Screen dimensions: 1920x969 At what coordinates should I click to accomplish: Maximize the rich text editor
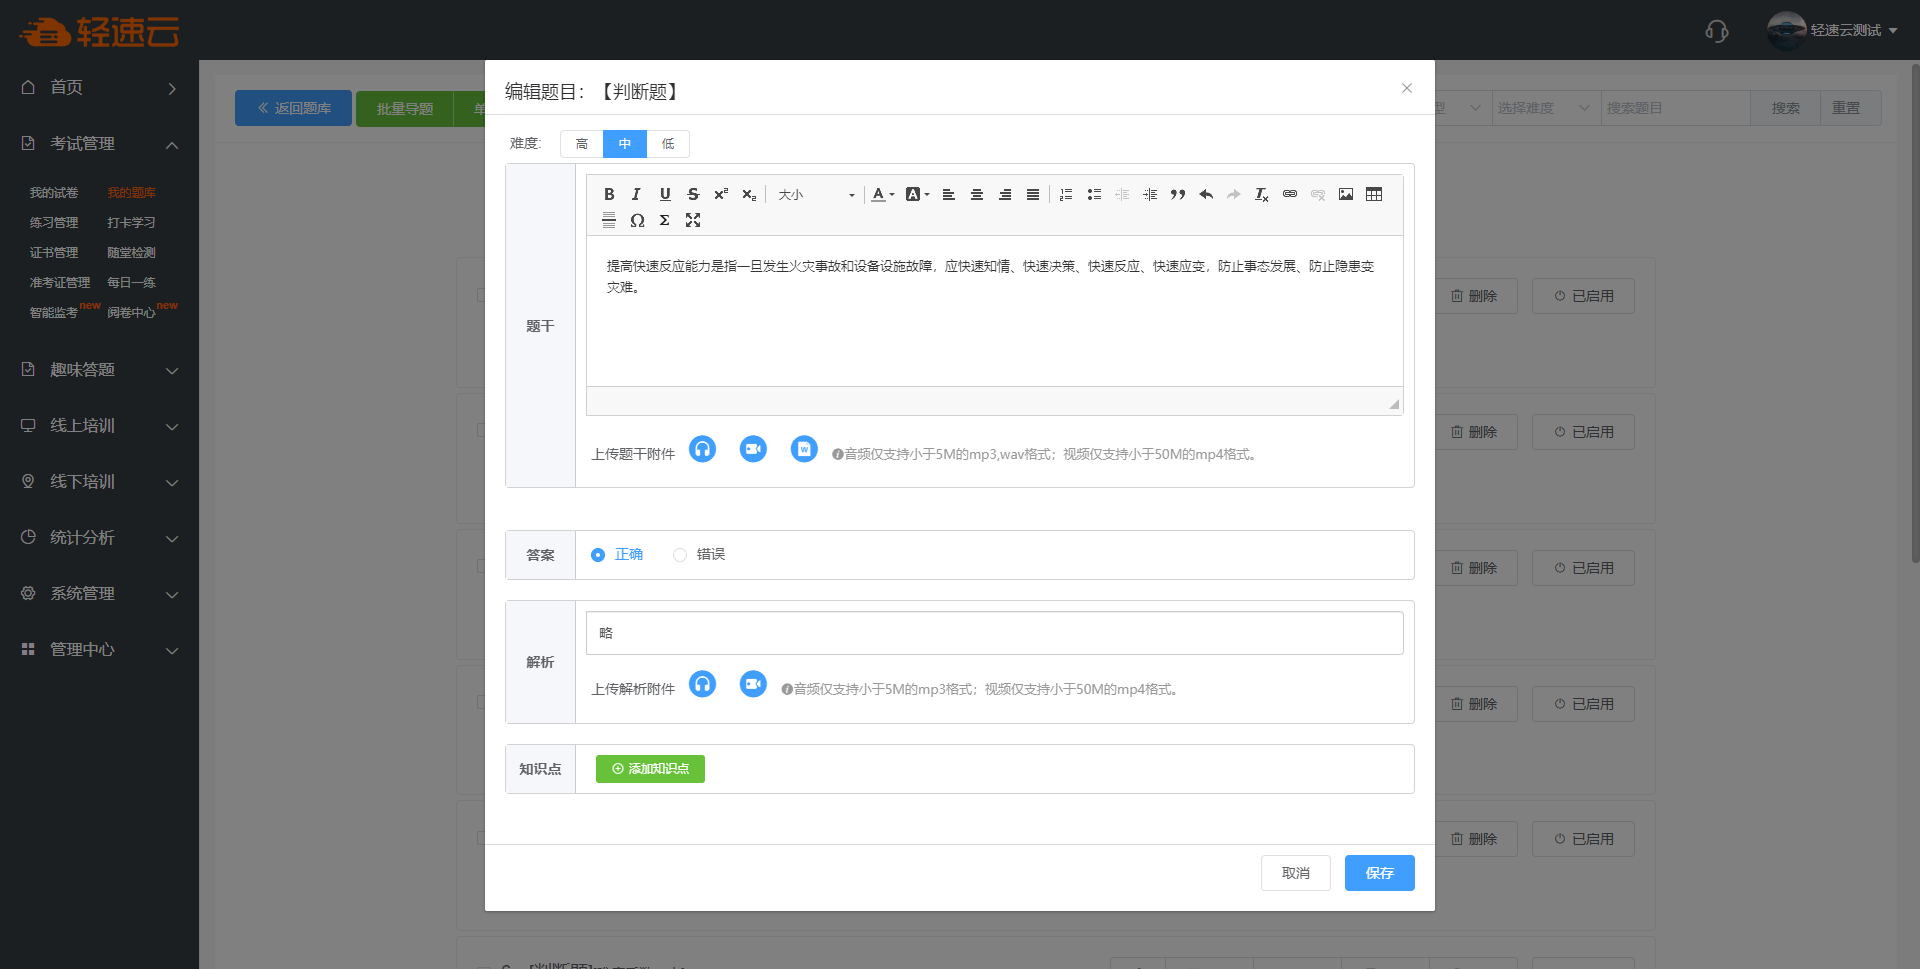point(693,220)
